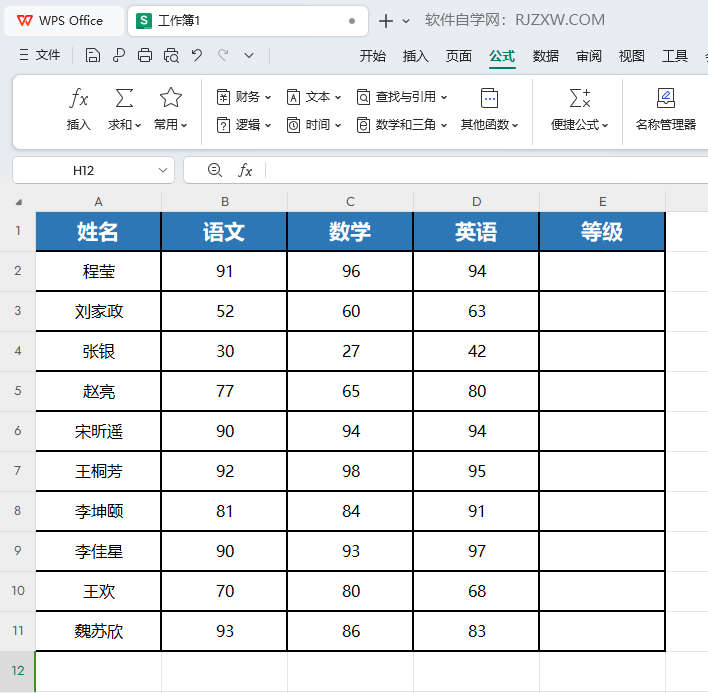The height and width of the screenshot is (693, 708).
Task: Open the 财务 financial functions icon
Action: click(224, 97)
